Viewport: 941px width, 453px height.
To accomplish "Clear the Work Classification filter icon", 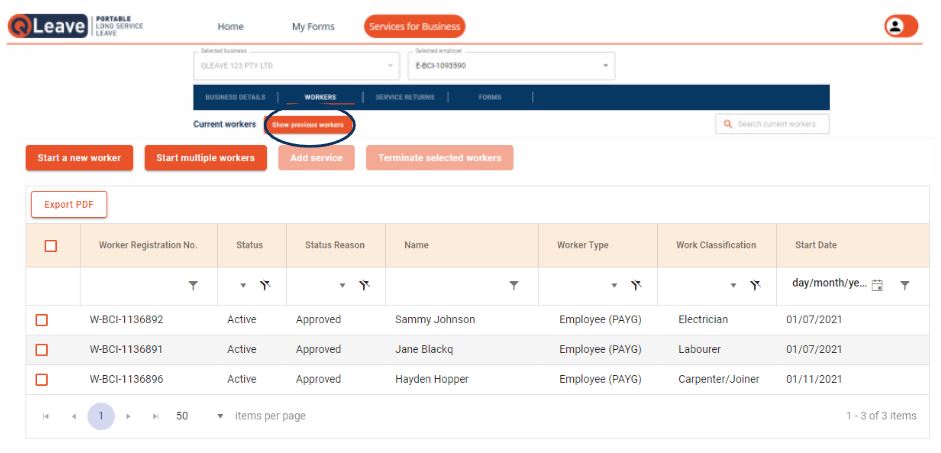I will (x=755, y=286).
